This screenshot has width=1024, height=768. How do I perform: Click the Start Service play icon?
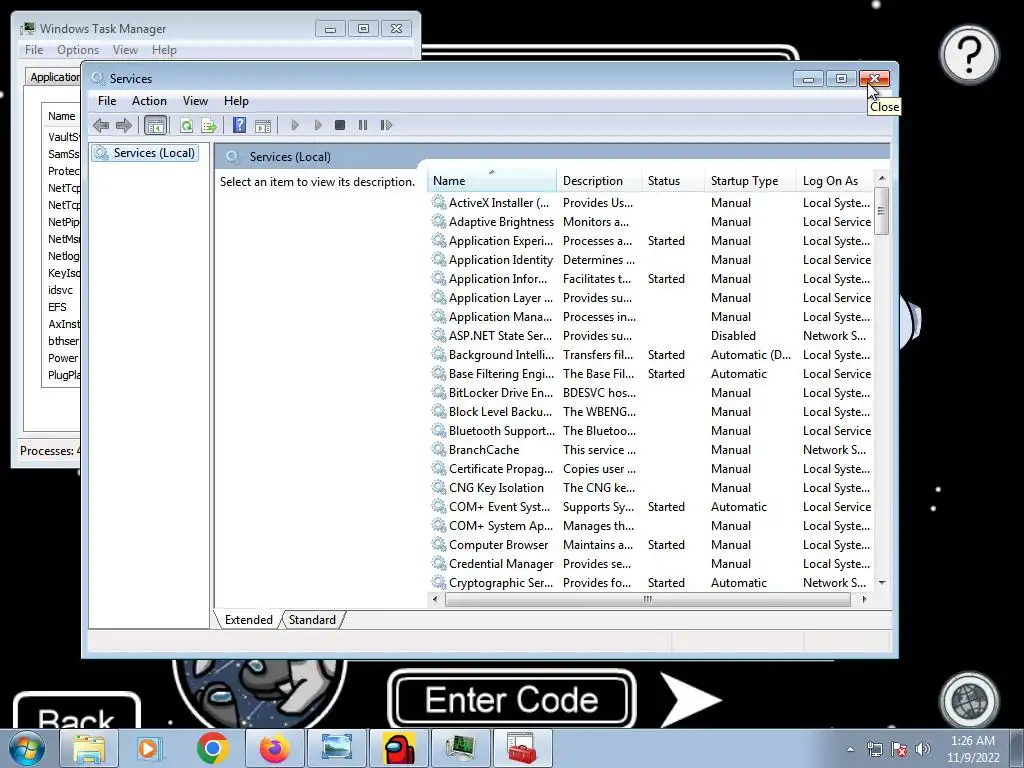point(295,125)
